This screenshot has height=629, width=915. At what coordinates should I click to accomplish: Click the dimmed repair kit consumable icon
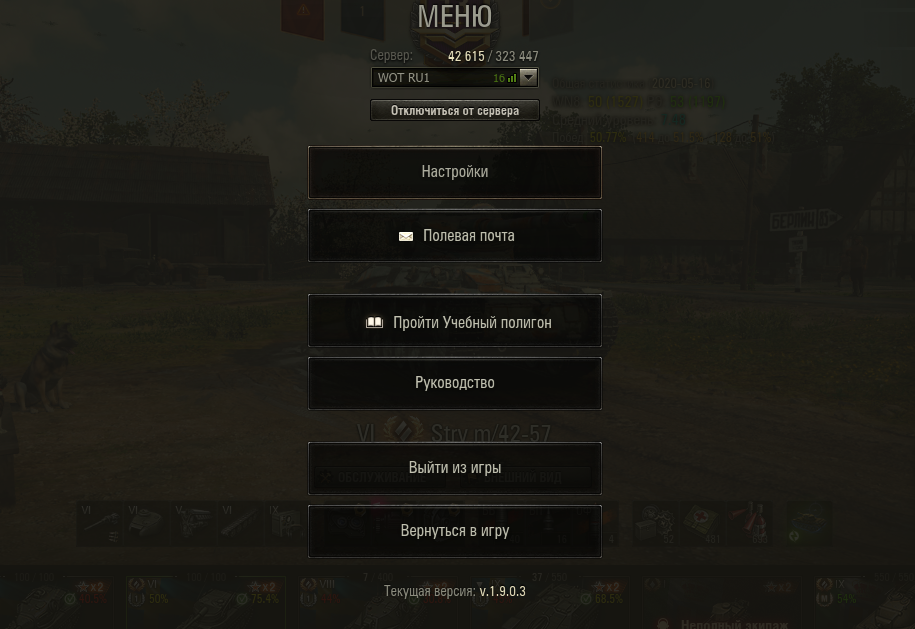click(x=655, y=523)
